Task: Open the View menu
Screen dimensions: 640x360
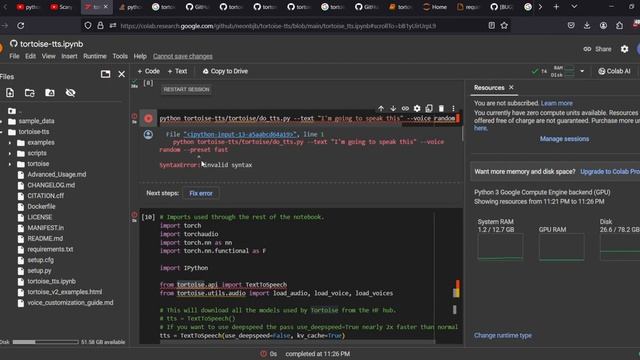Action: 49,56
